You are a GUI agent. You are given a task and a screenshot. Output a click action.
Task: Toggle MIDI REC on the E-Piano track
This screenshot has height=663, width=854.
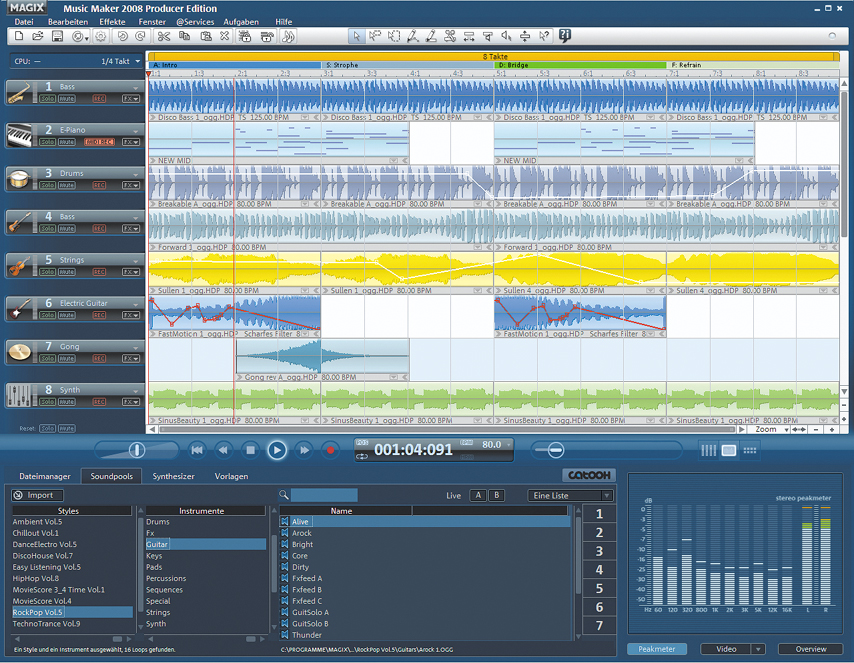point(99,142)
